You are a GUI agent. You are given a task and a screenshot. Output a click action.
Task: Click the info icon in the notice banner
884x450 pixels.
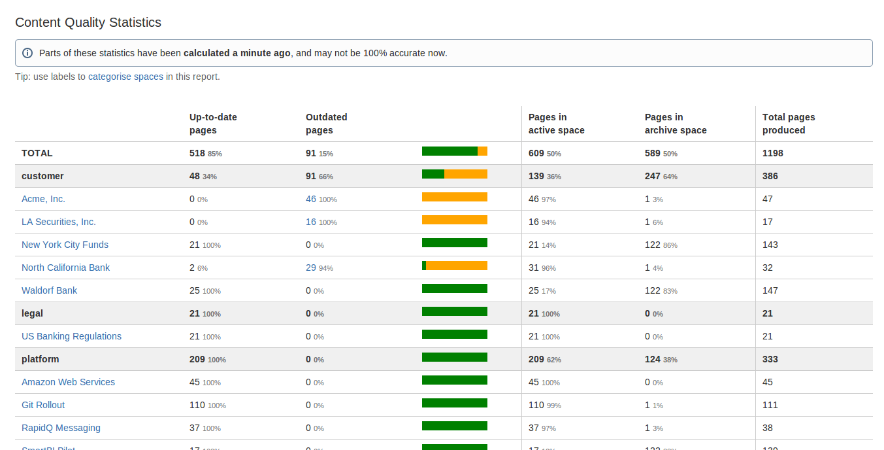tap(27, 53)
